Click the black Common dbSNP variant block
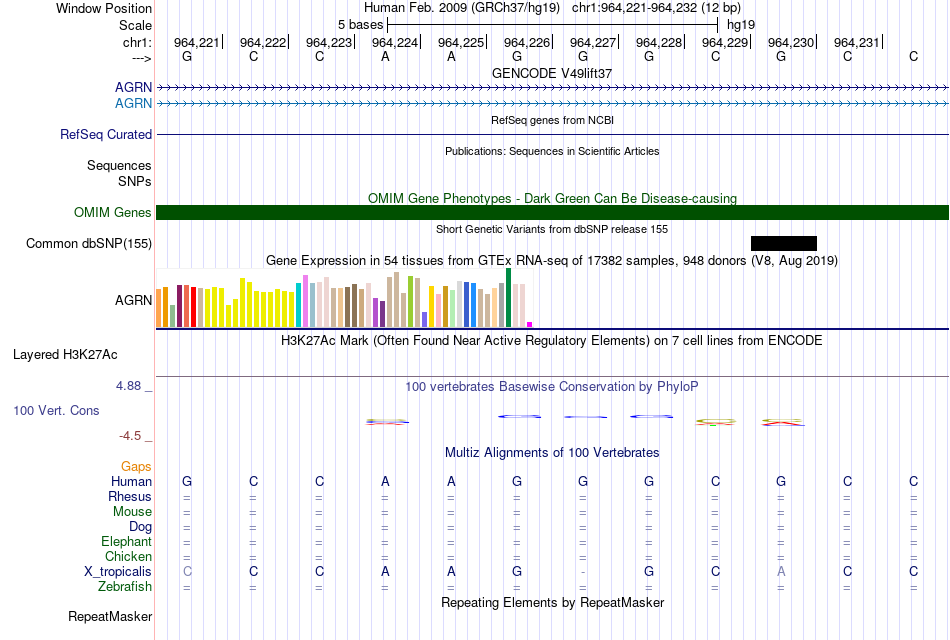Viewport: 950px width, 640px height. 783,244
